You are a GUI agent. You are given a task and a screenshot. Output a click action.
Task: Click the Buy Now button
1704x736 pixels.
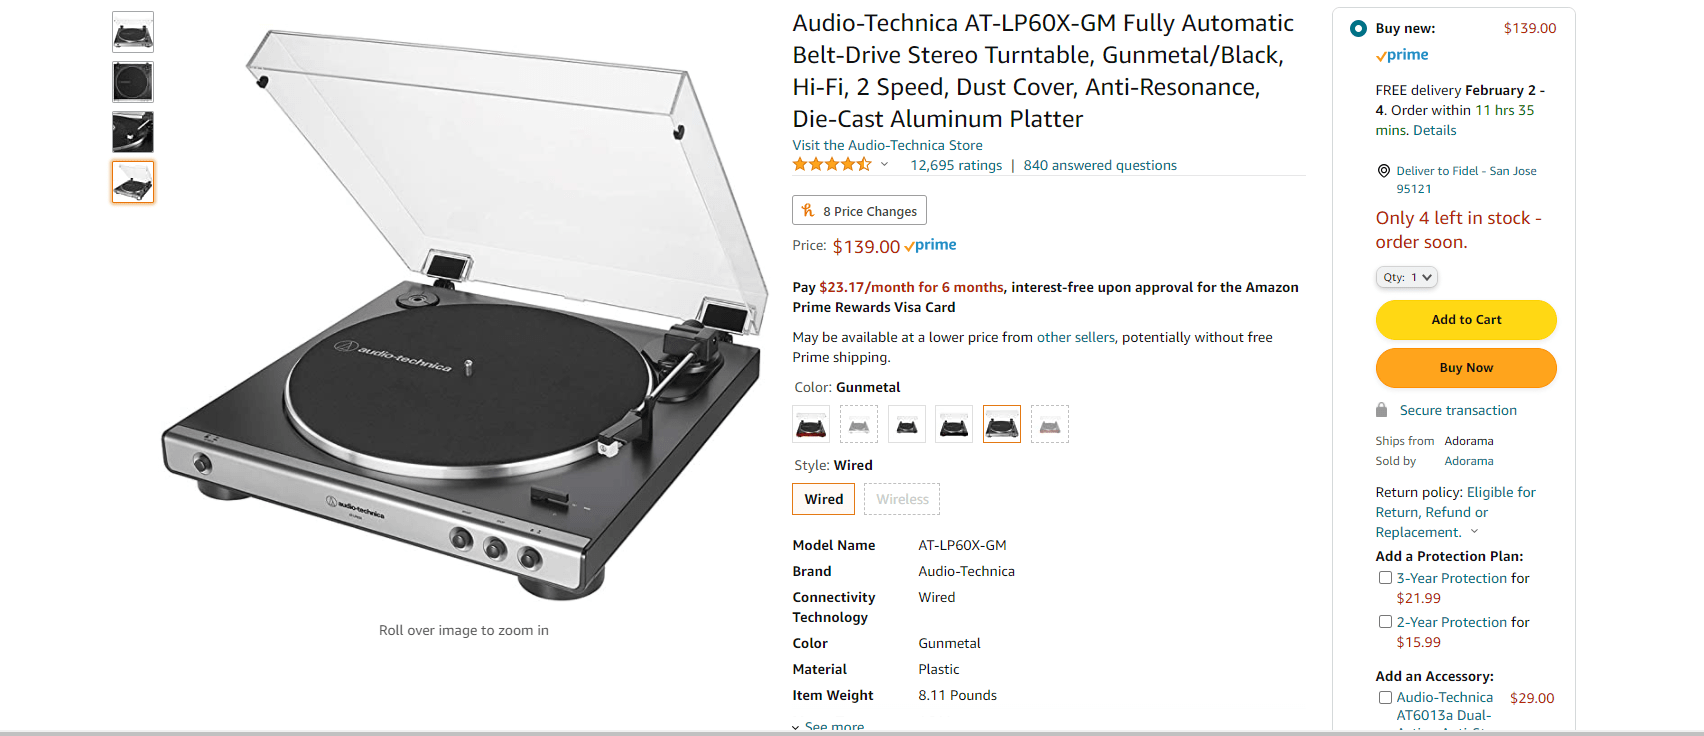click(x=1465, y=367)
